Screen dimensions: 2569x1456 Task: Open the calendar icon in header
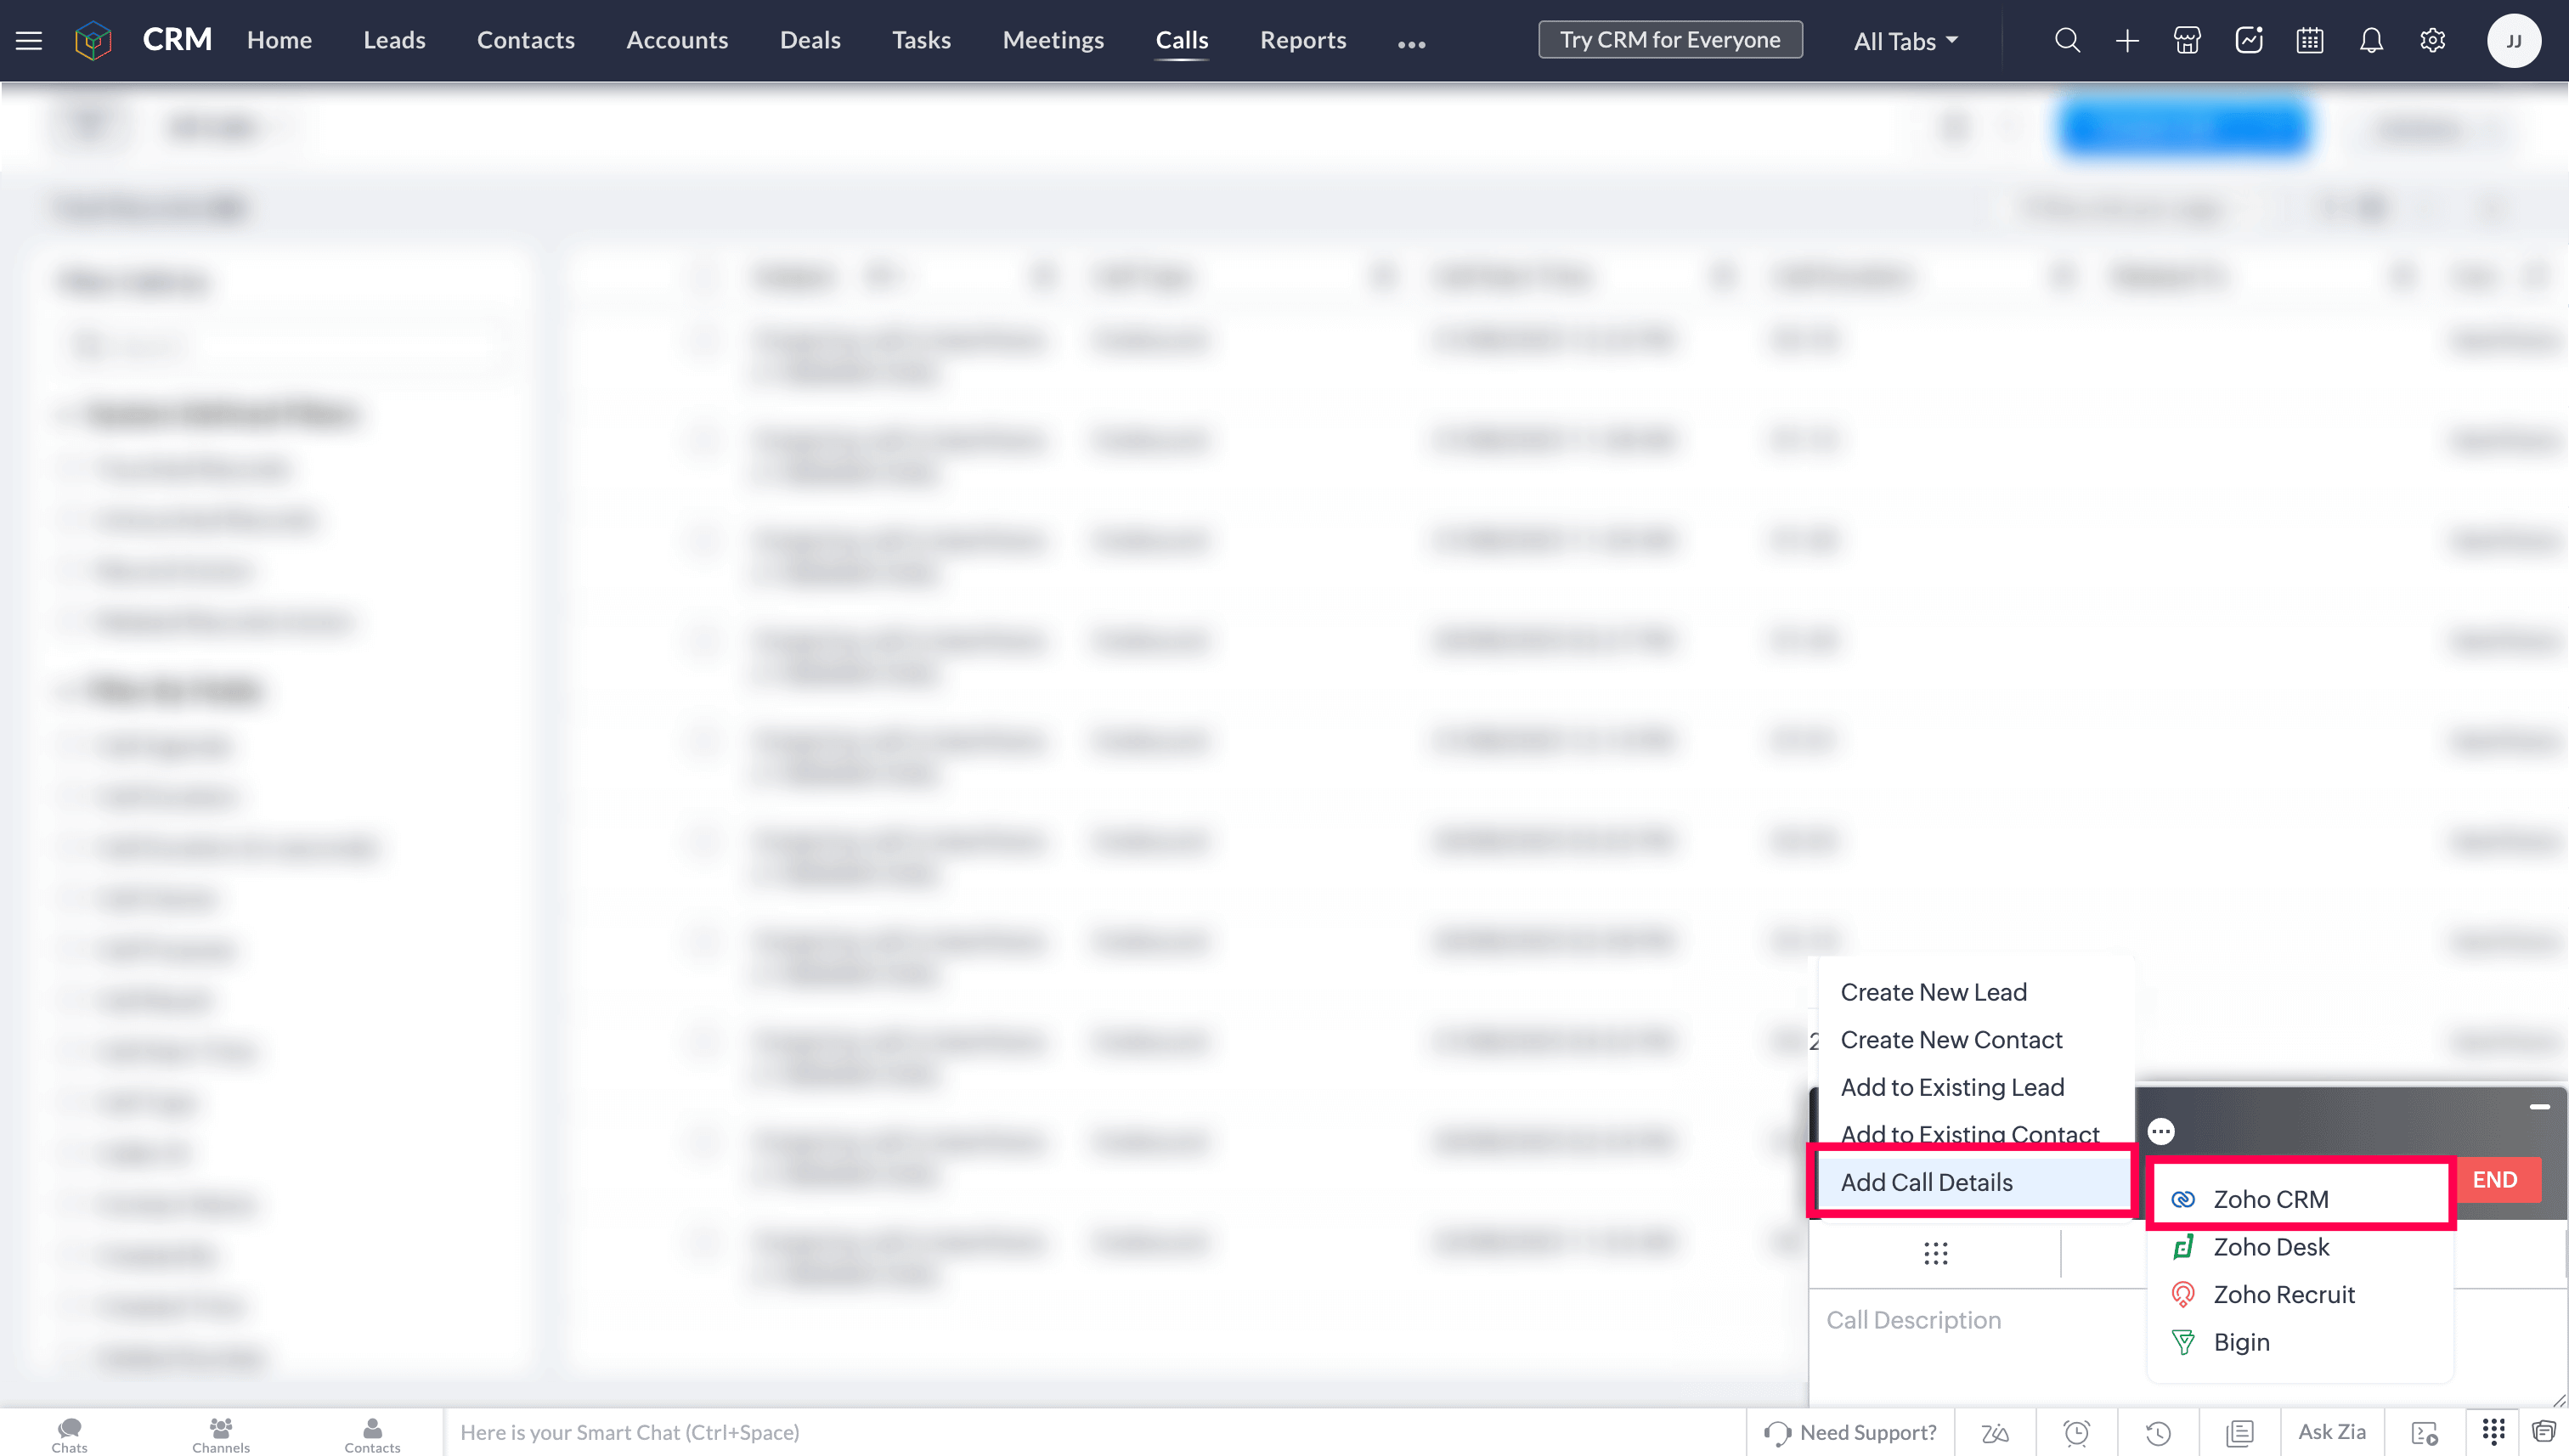click(x=2309, y=41)
